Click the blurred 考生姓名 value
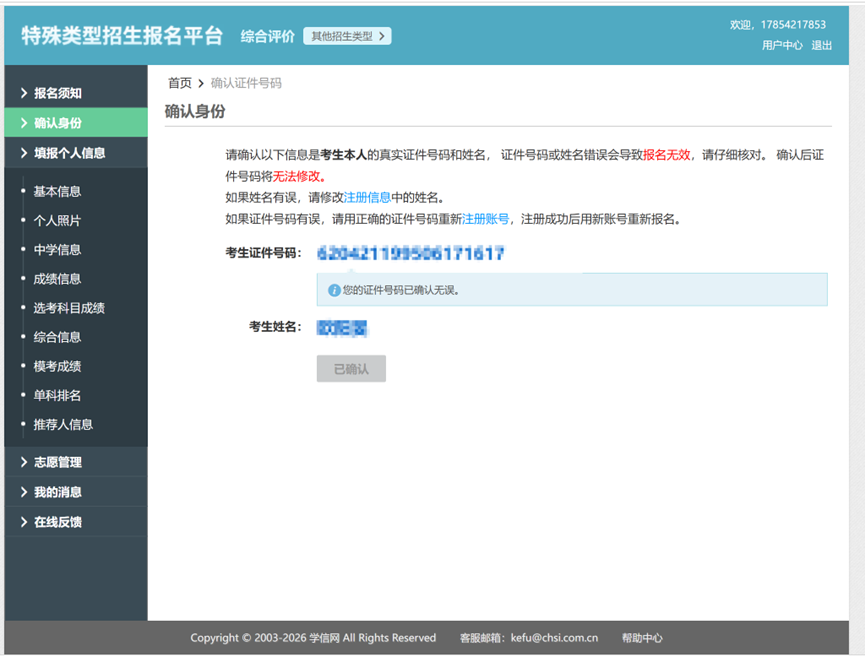The width and height of the screenshot is (865, 657). (342, 328)
